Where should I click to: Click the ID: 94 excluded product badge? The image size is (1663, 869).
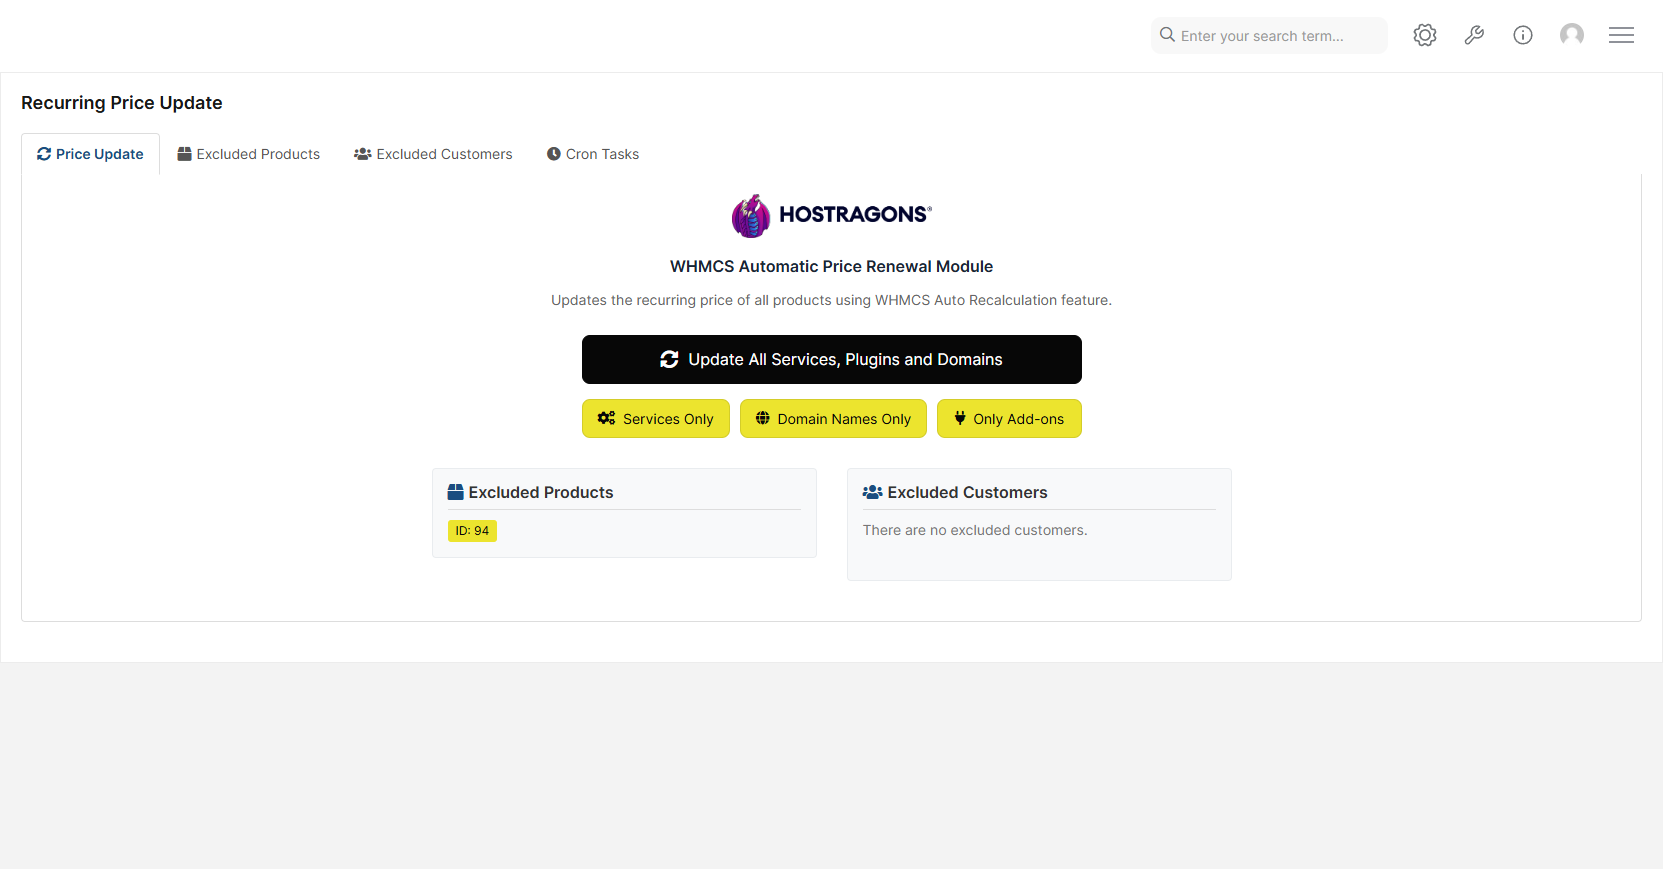click(472, 531)
